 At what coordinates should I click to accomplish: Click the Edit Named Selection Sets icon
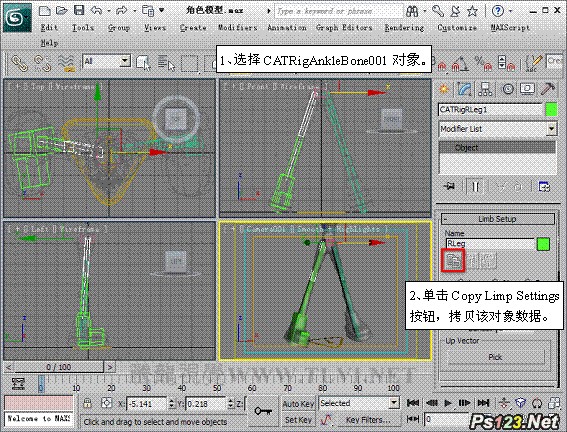click(534, 63)
